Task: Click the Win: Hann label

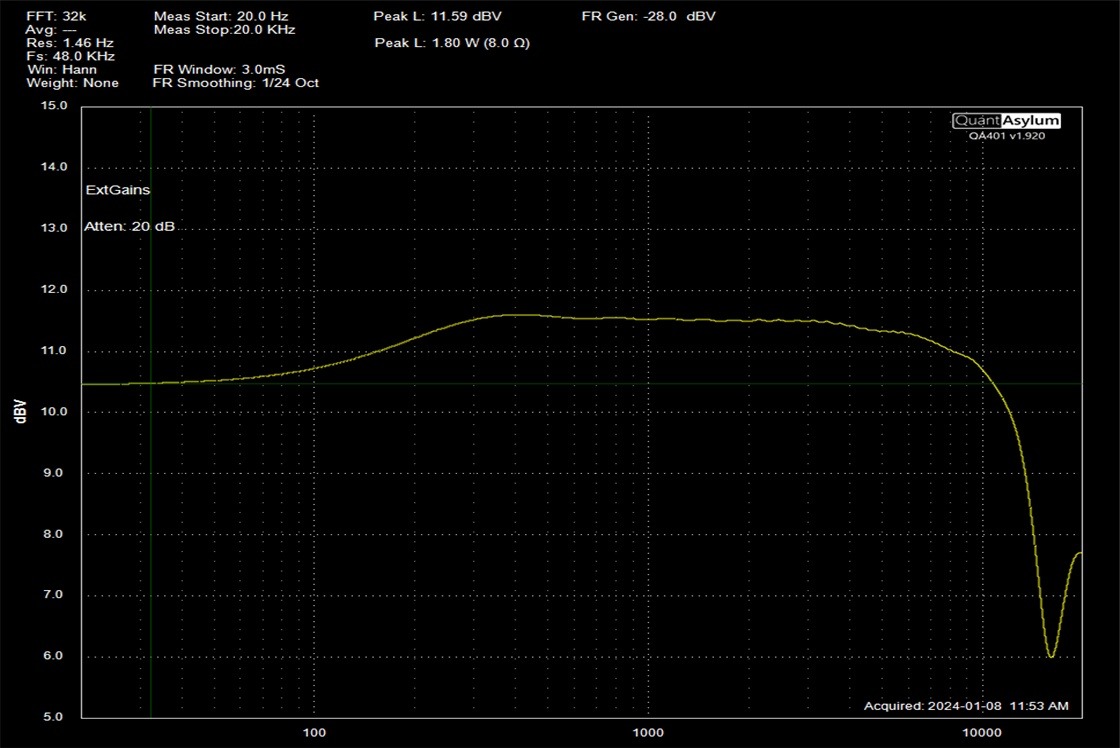Action: (x=61, y=69)
